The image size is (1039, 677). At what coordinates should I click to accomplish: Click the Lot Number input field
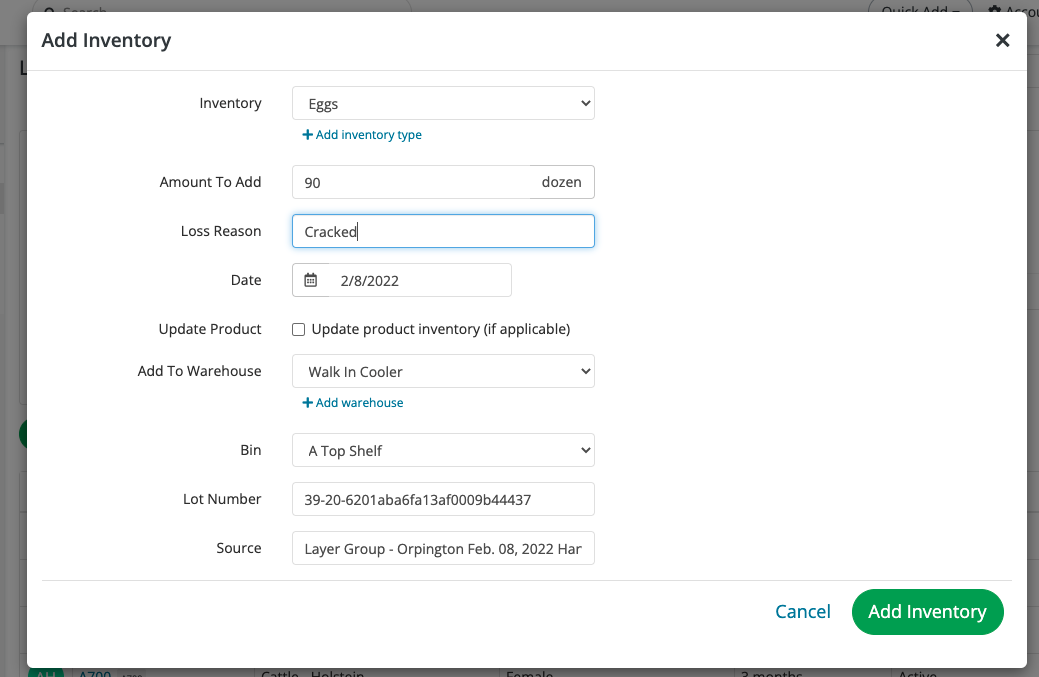point(443,499)
